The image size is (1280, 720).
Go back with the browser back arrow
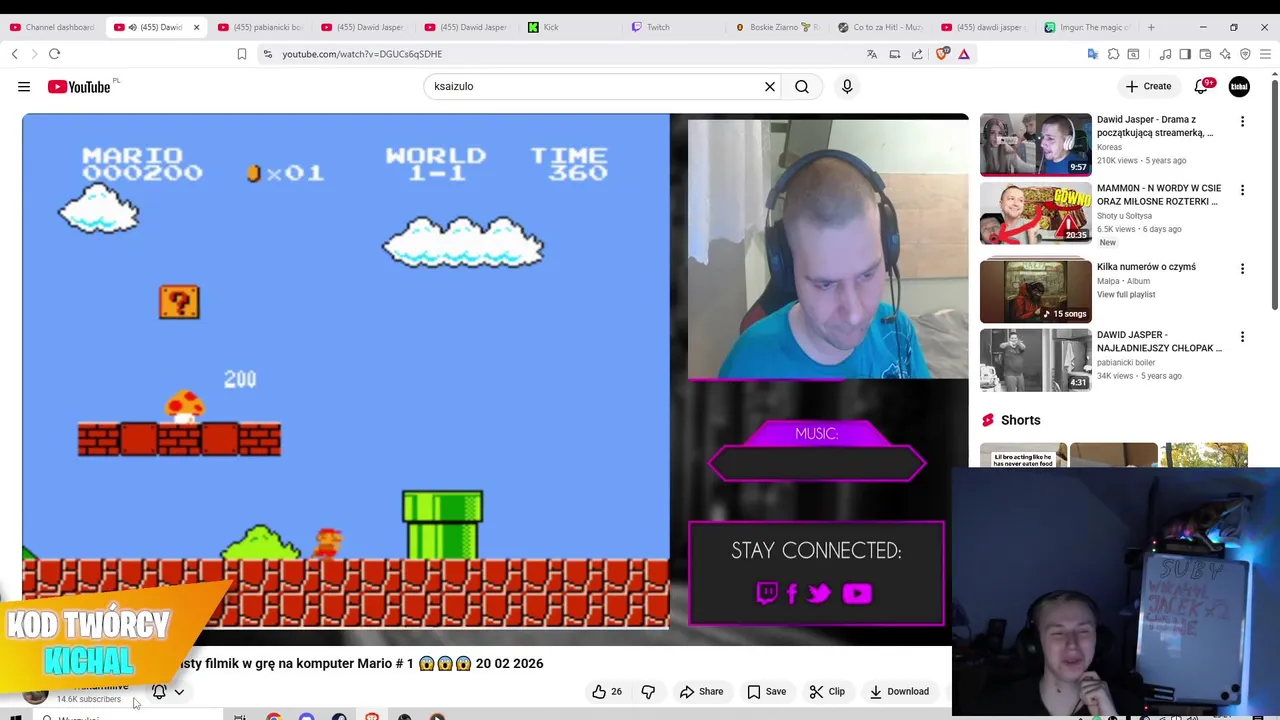point(15,54)
